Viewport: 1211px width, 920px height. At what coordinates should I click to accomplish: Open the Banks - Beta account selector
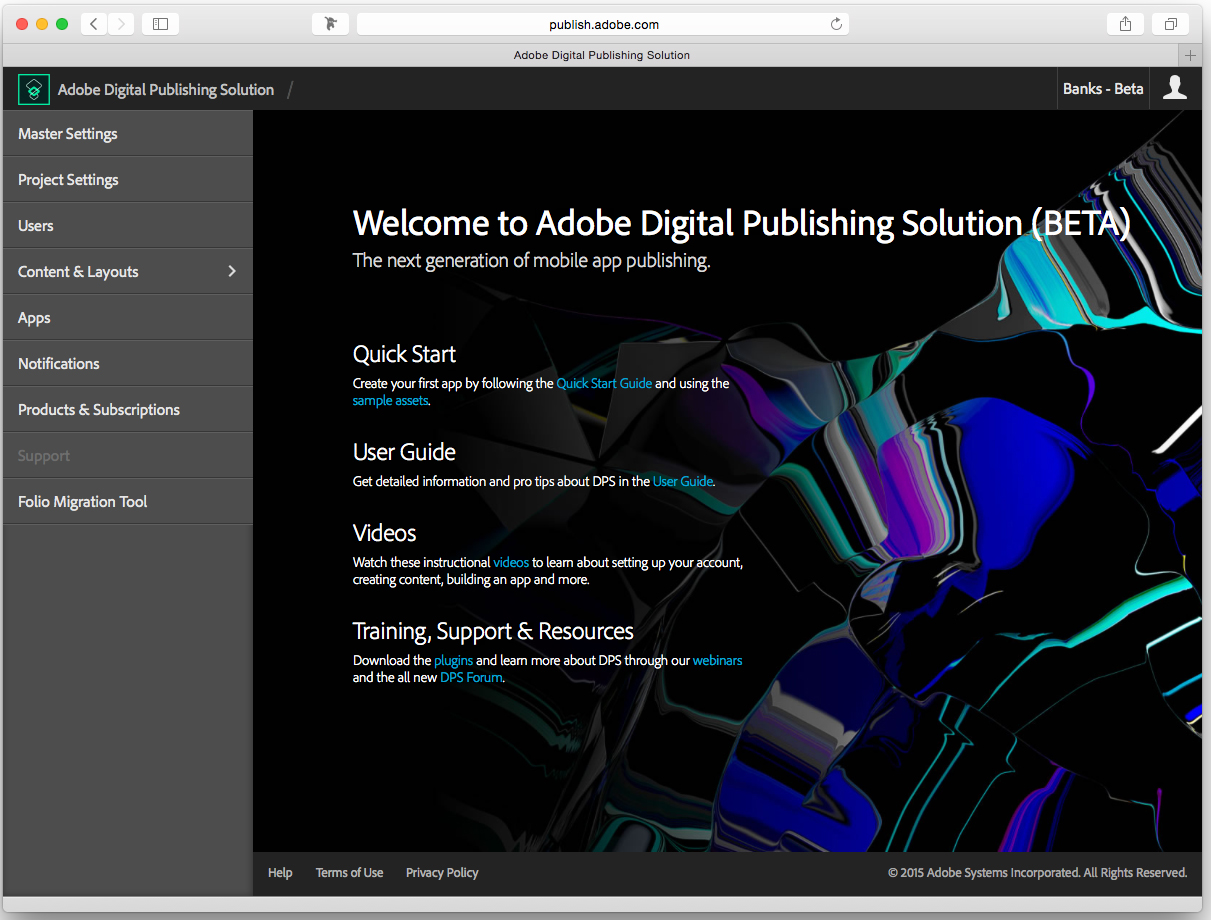[x=1103, y=89]
